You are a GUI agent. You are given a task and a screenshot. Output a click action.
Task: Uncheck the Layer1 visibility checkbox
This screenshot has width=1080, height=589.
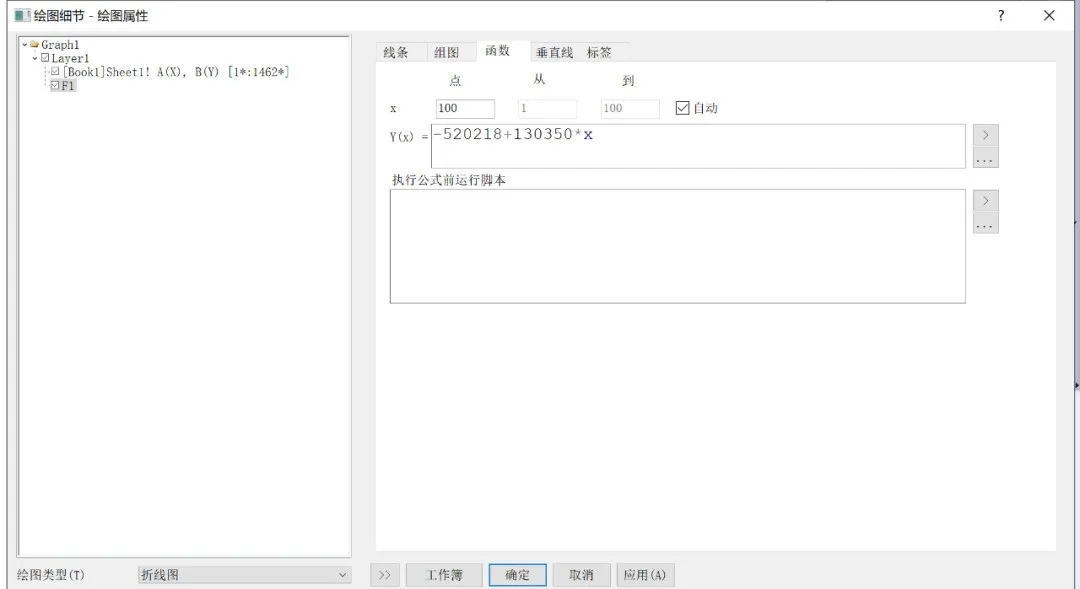pos(45,59)
